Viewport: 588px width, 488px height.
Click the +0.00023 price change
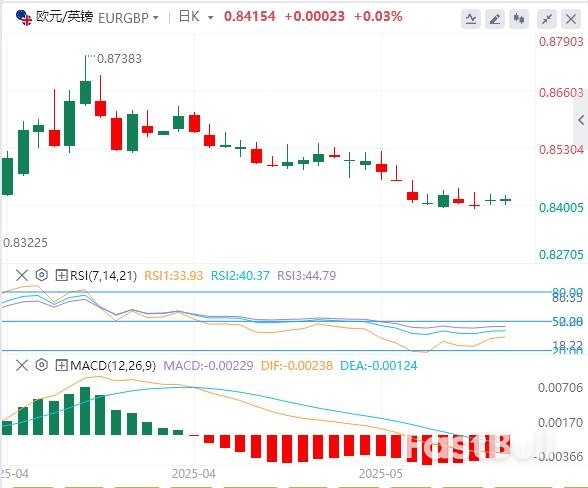coord(315,17)
